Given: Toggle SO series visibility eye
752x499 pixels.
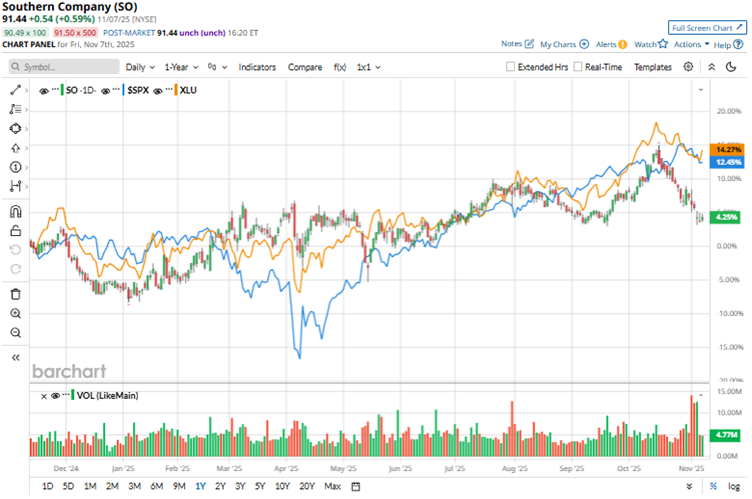Looking at the screenshot, I should tap(44, 91).
